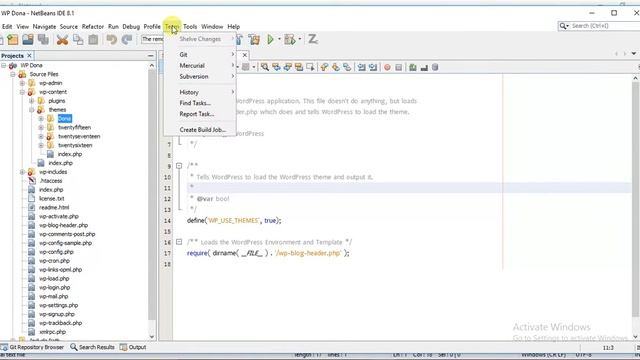Open the Search Results tab
640x360 pixels.
coord(93,347)
